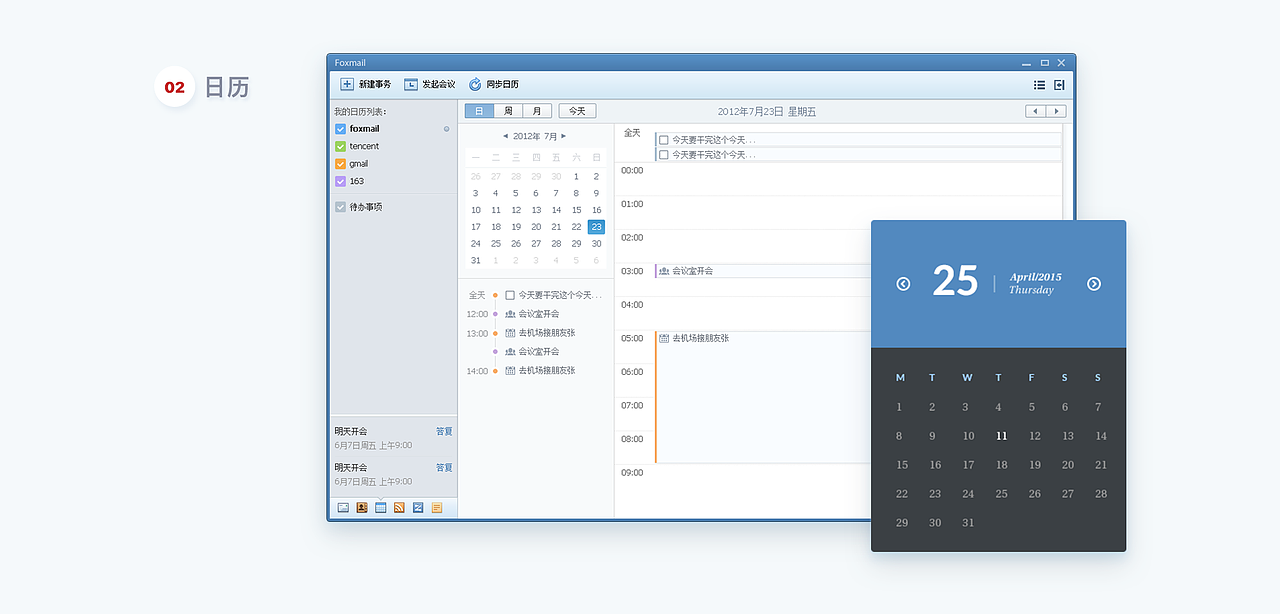
Task: Open the RSS feed module icon
Action: pos(399,508)
